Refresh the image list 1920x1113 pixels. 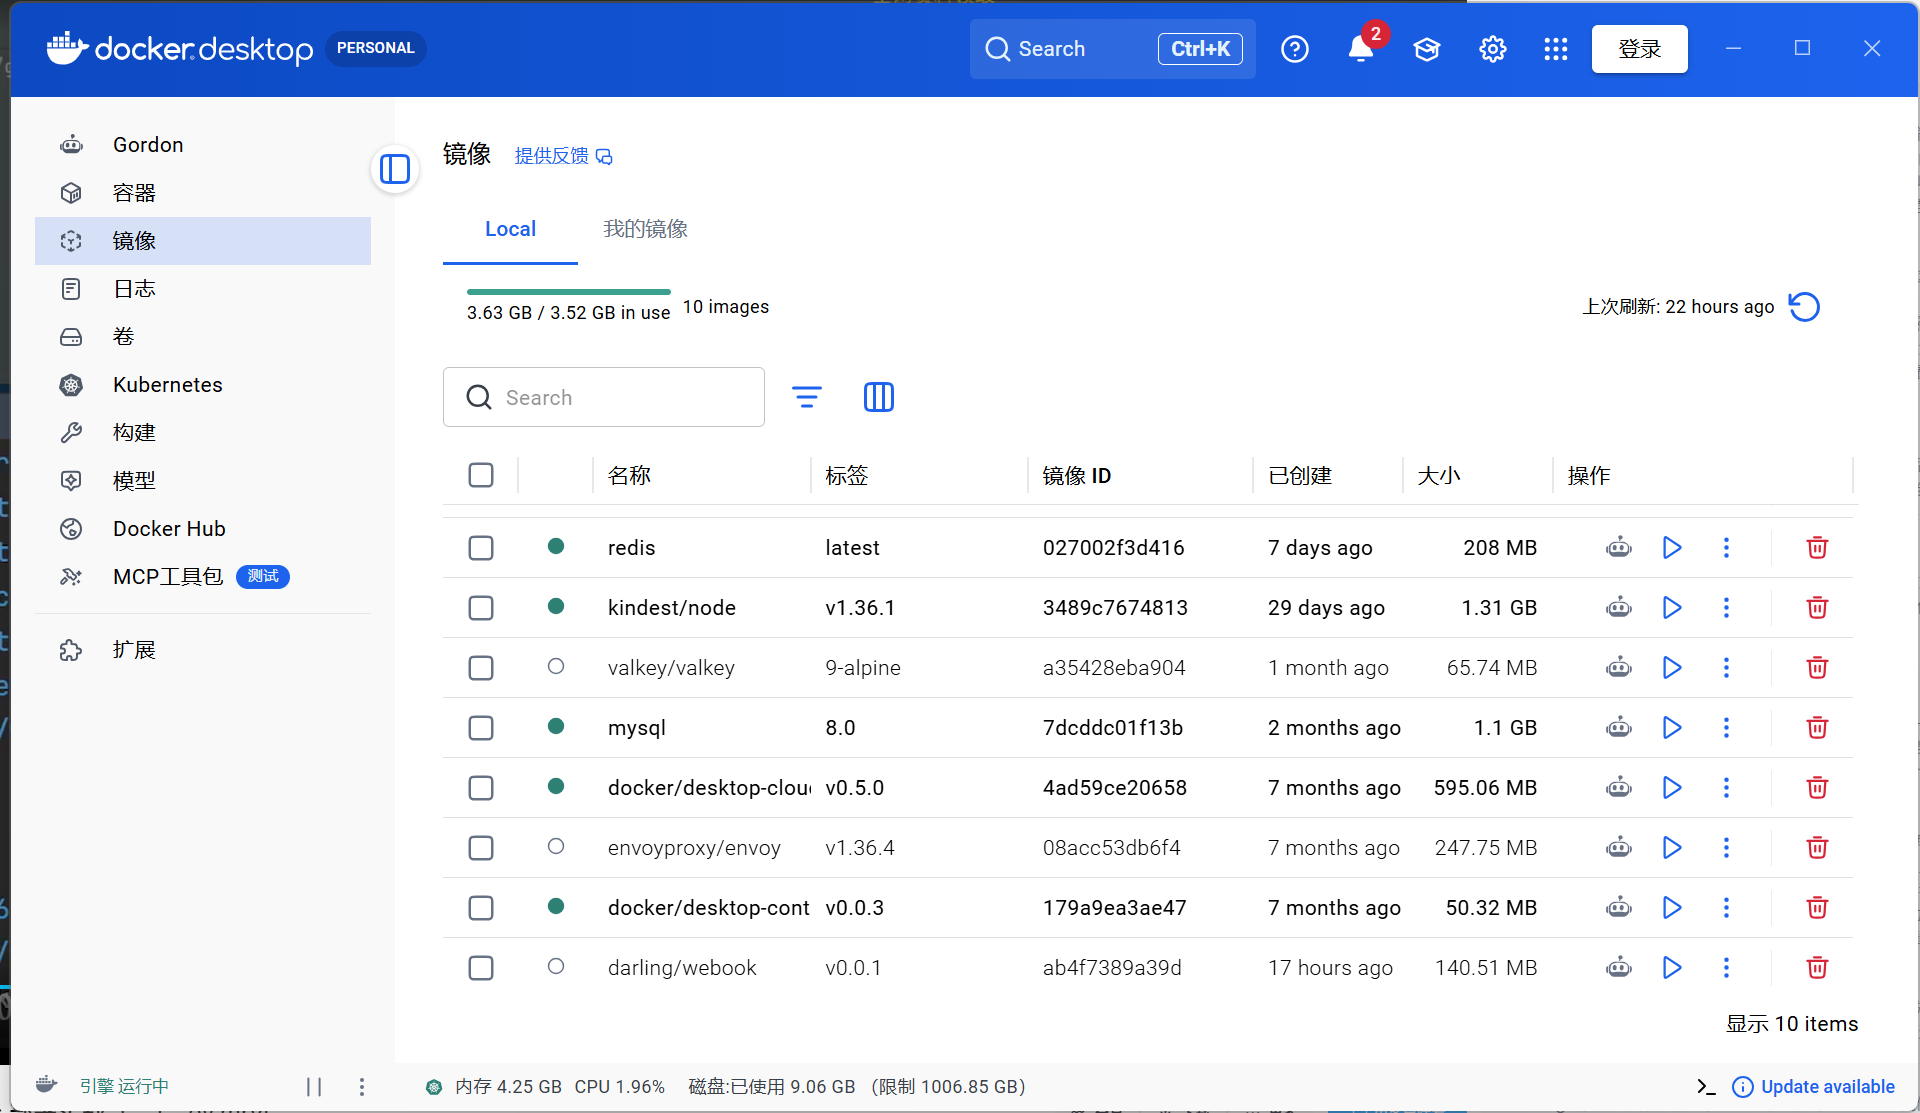pyautogui.click(x=1804, y=307)
